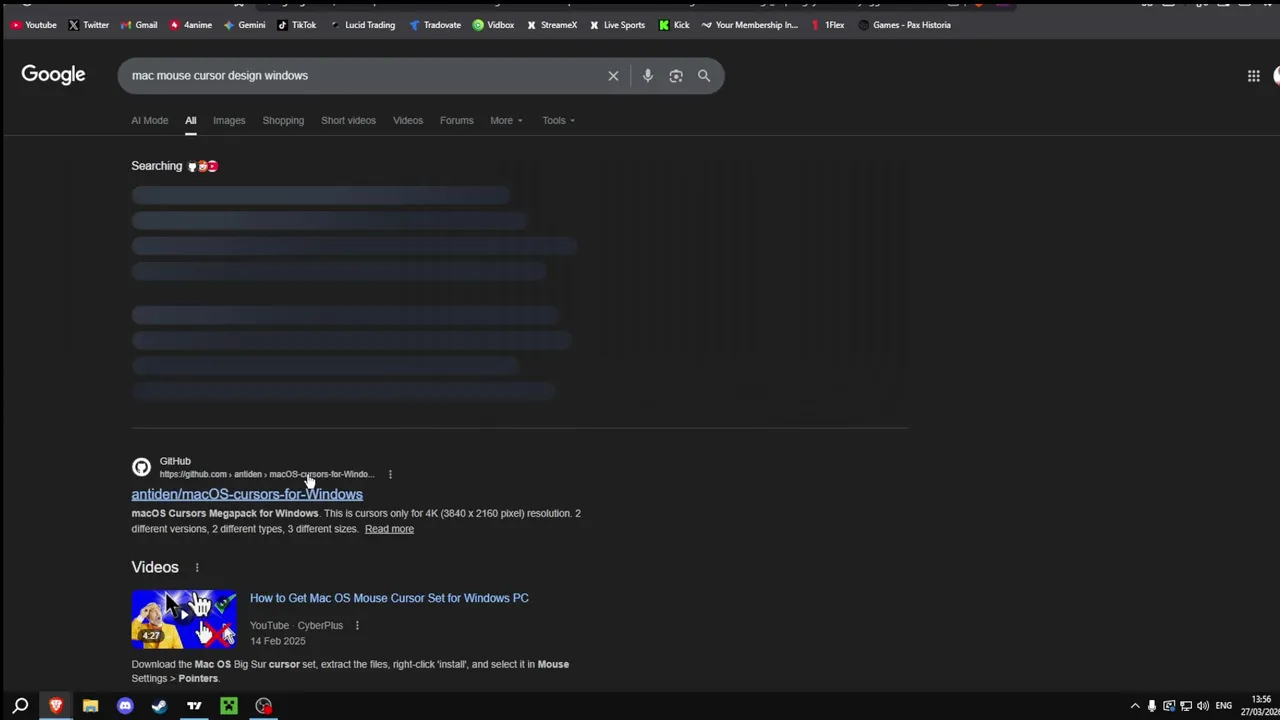Switch to the Images tab

[x=229, y=120]
